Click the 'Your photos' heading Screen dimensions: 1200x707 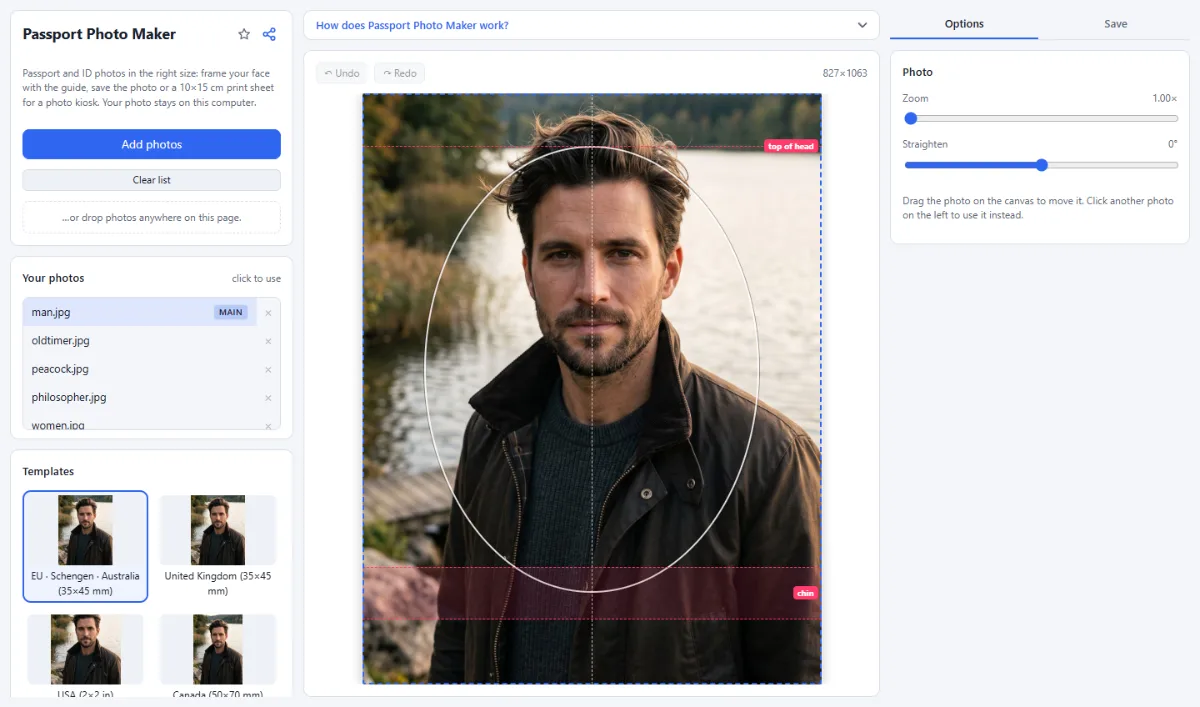click(x=53, y=278)
